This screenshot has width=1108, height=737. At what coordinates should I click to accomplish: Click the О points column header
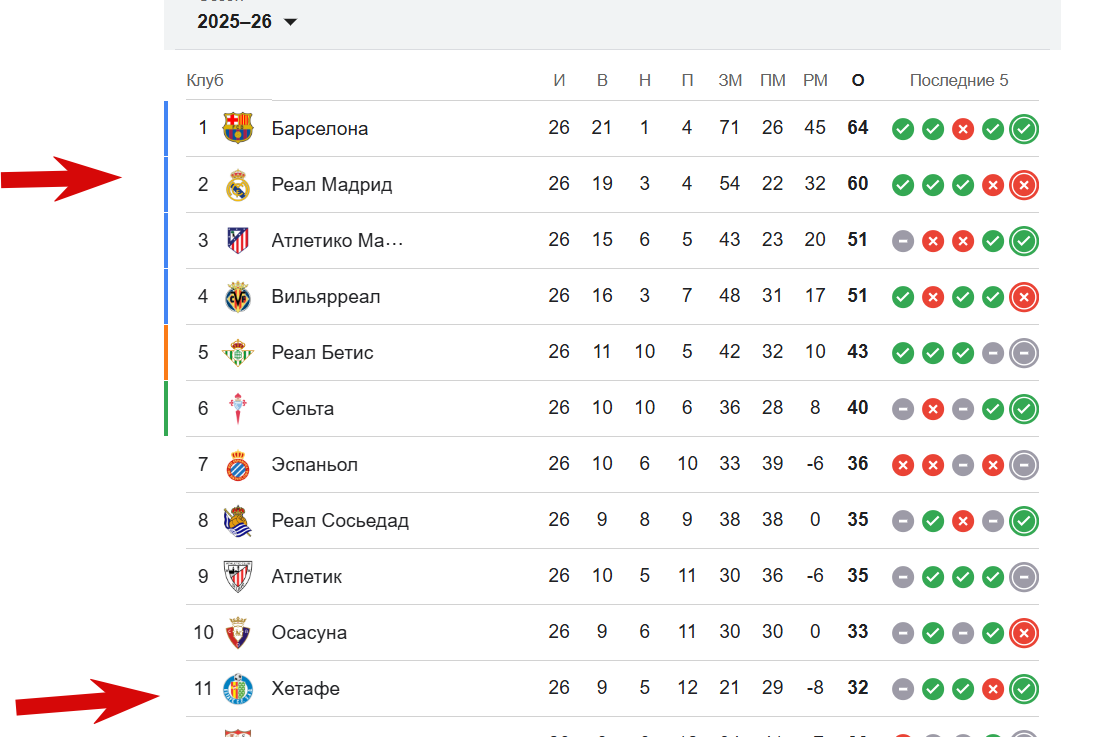[x=858, y=81]
